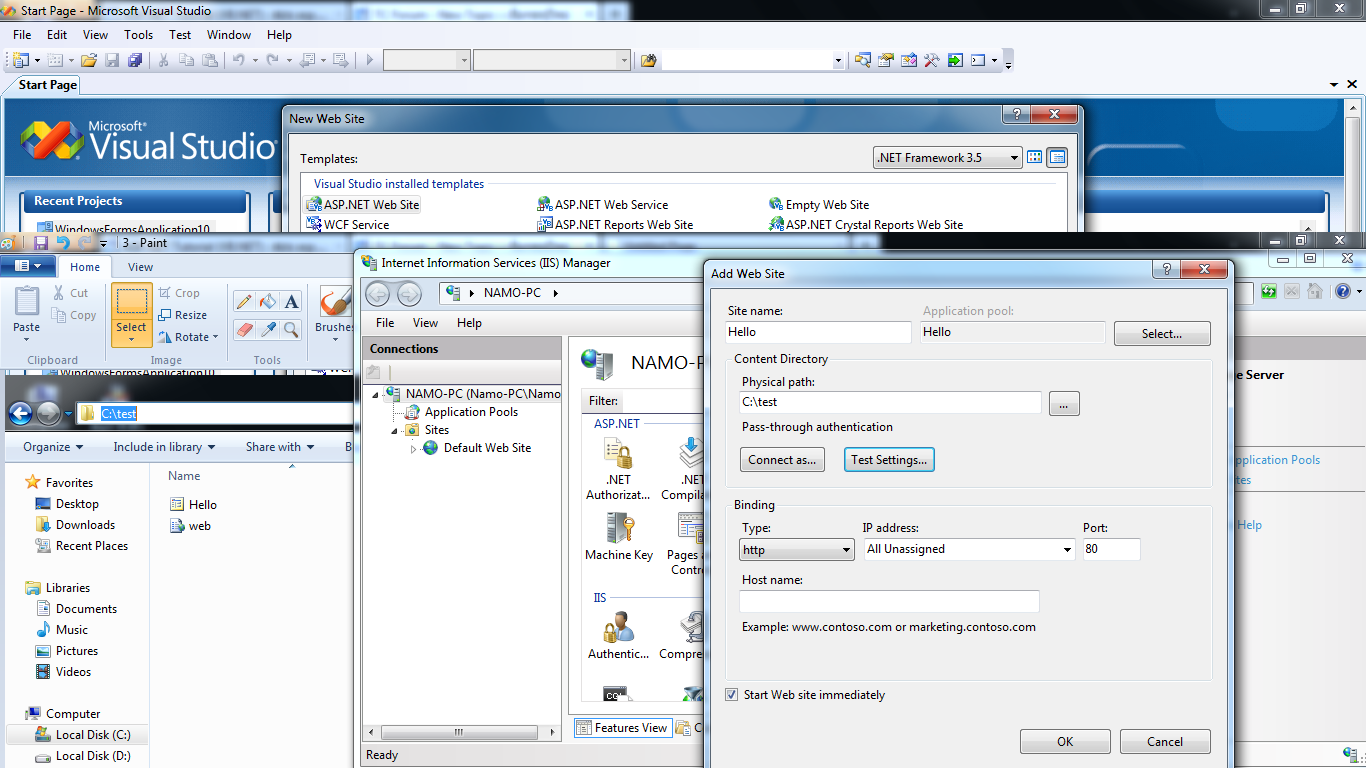The height and width of the screenshot is (768, 1366).
Task: Open .NET Framework 3.5 version dropdown
Action: click(x=948, y=157)
